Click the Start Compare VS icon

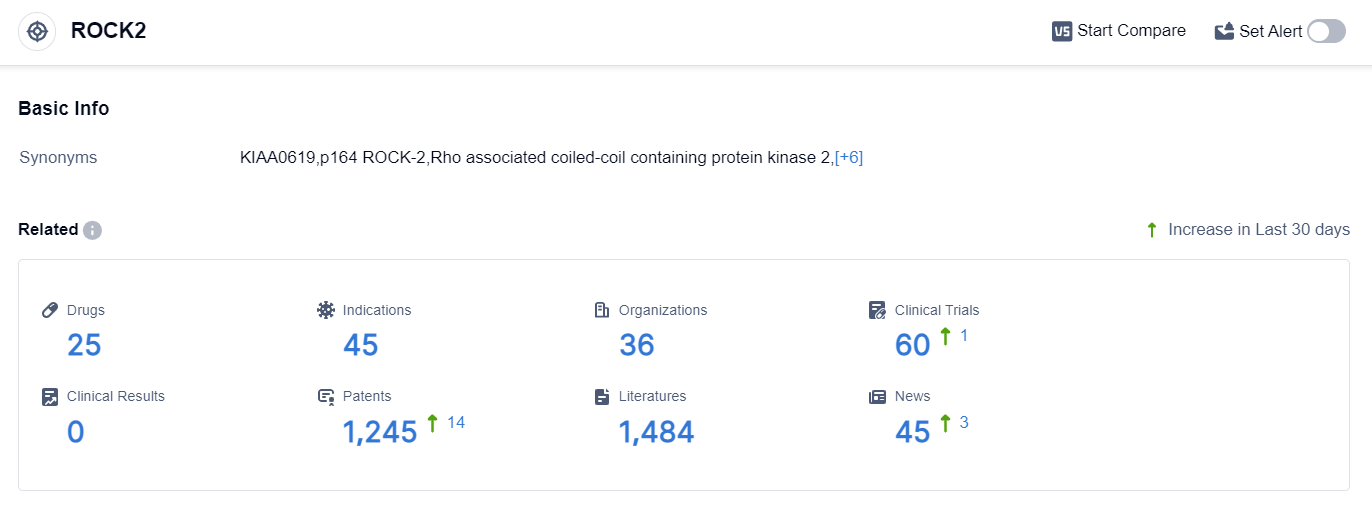tap(1062, 31)
